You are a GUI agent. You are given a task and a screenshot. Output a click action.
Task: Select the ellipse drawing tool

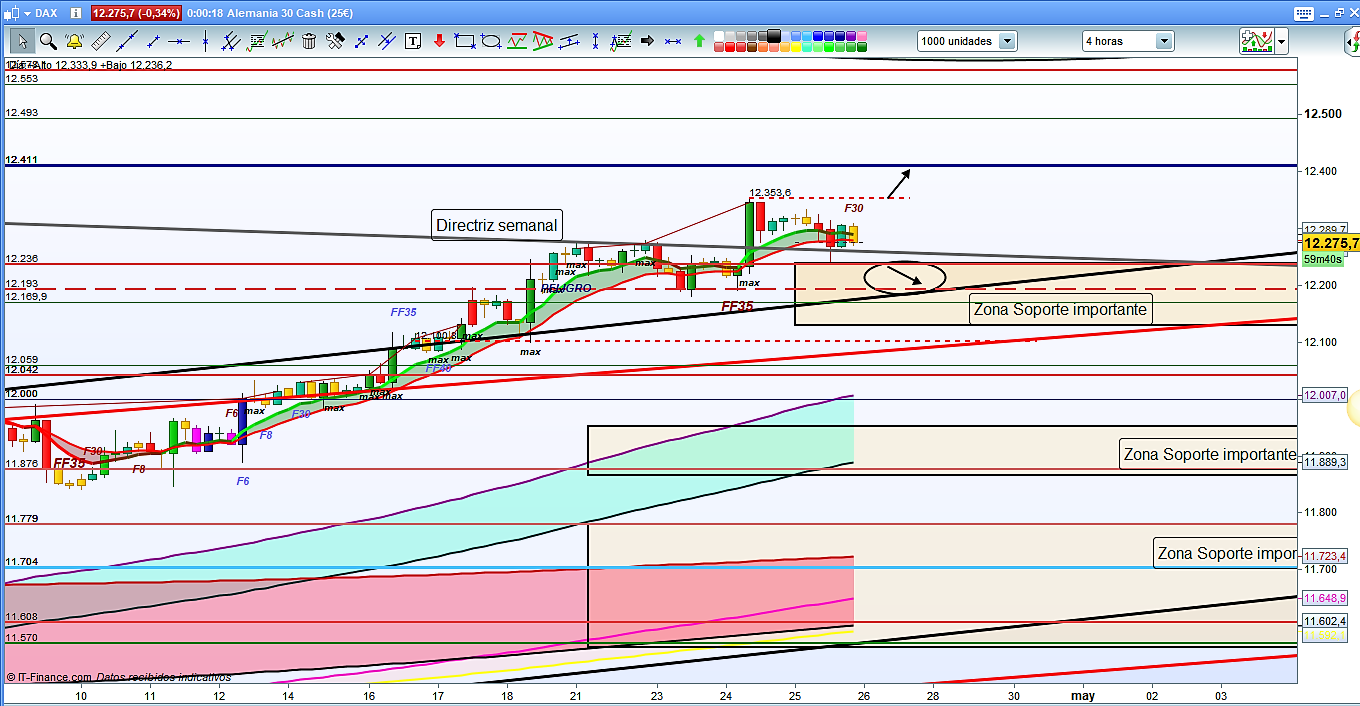tap(491, 41)
